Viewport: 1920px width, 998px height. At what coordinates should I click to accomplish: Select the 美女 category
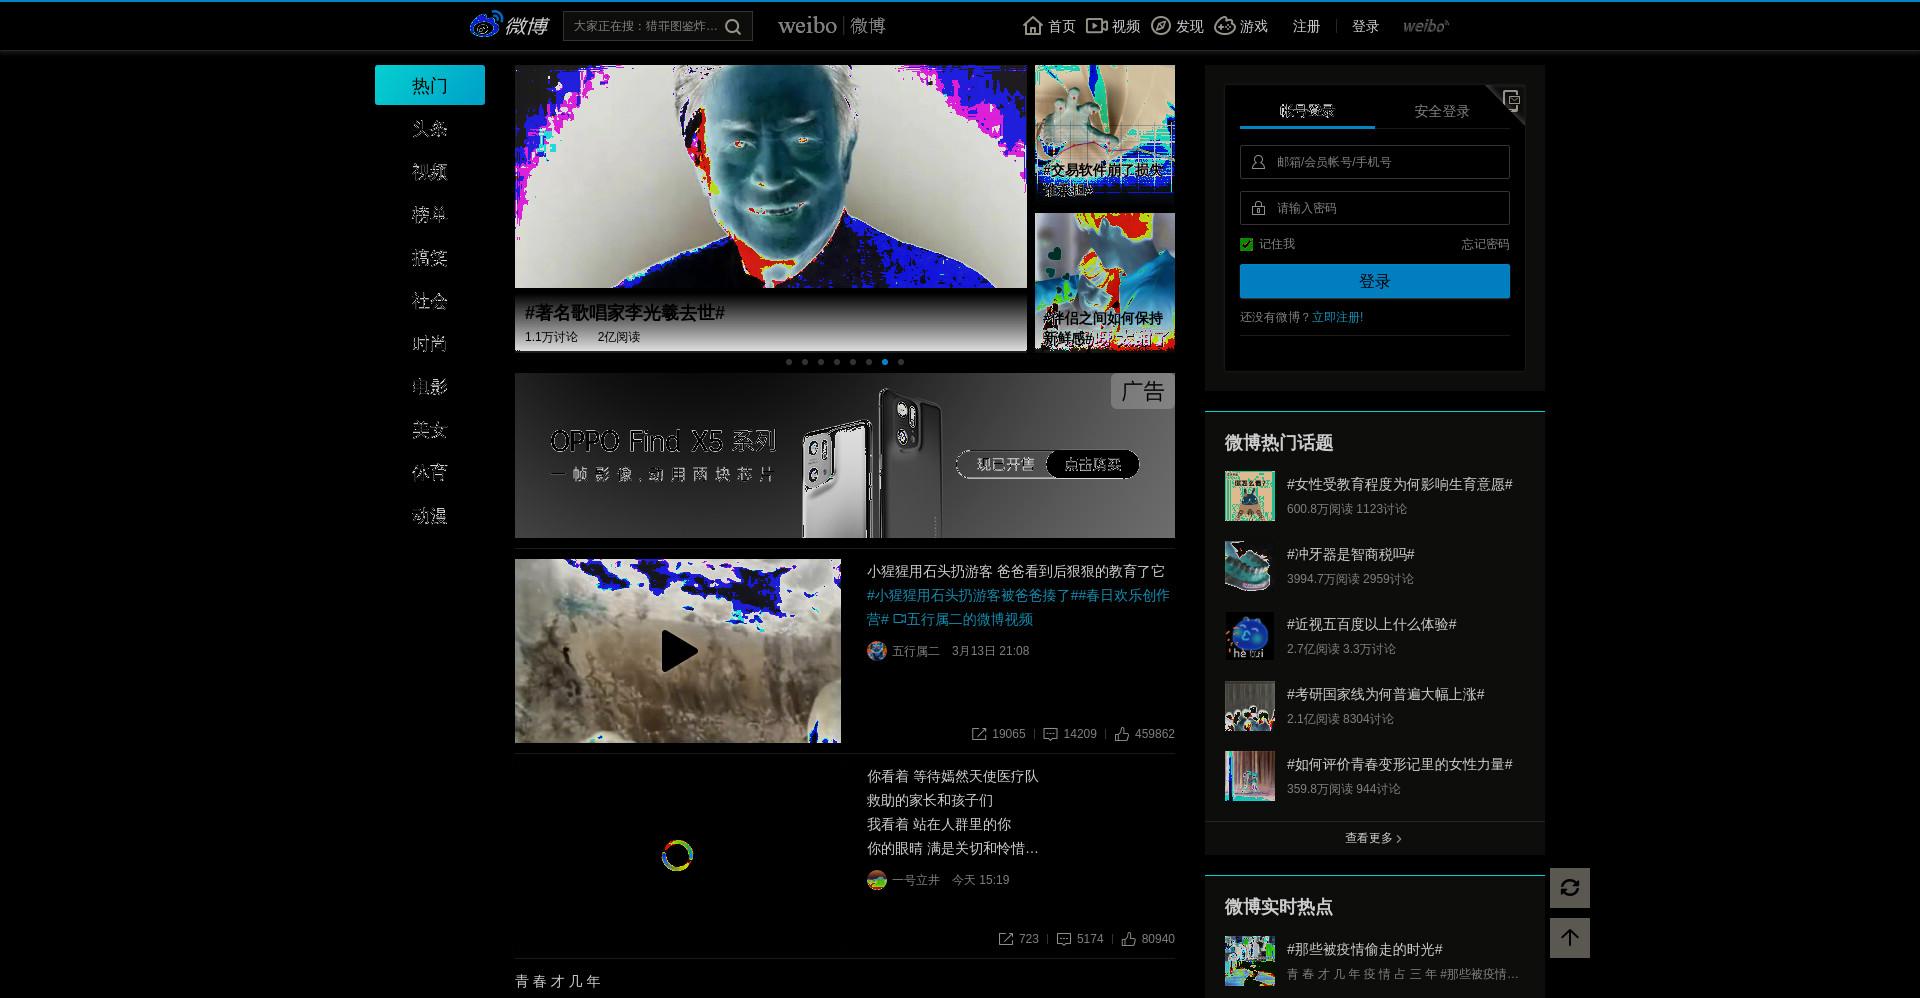coord(430,429)
